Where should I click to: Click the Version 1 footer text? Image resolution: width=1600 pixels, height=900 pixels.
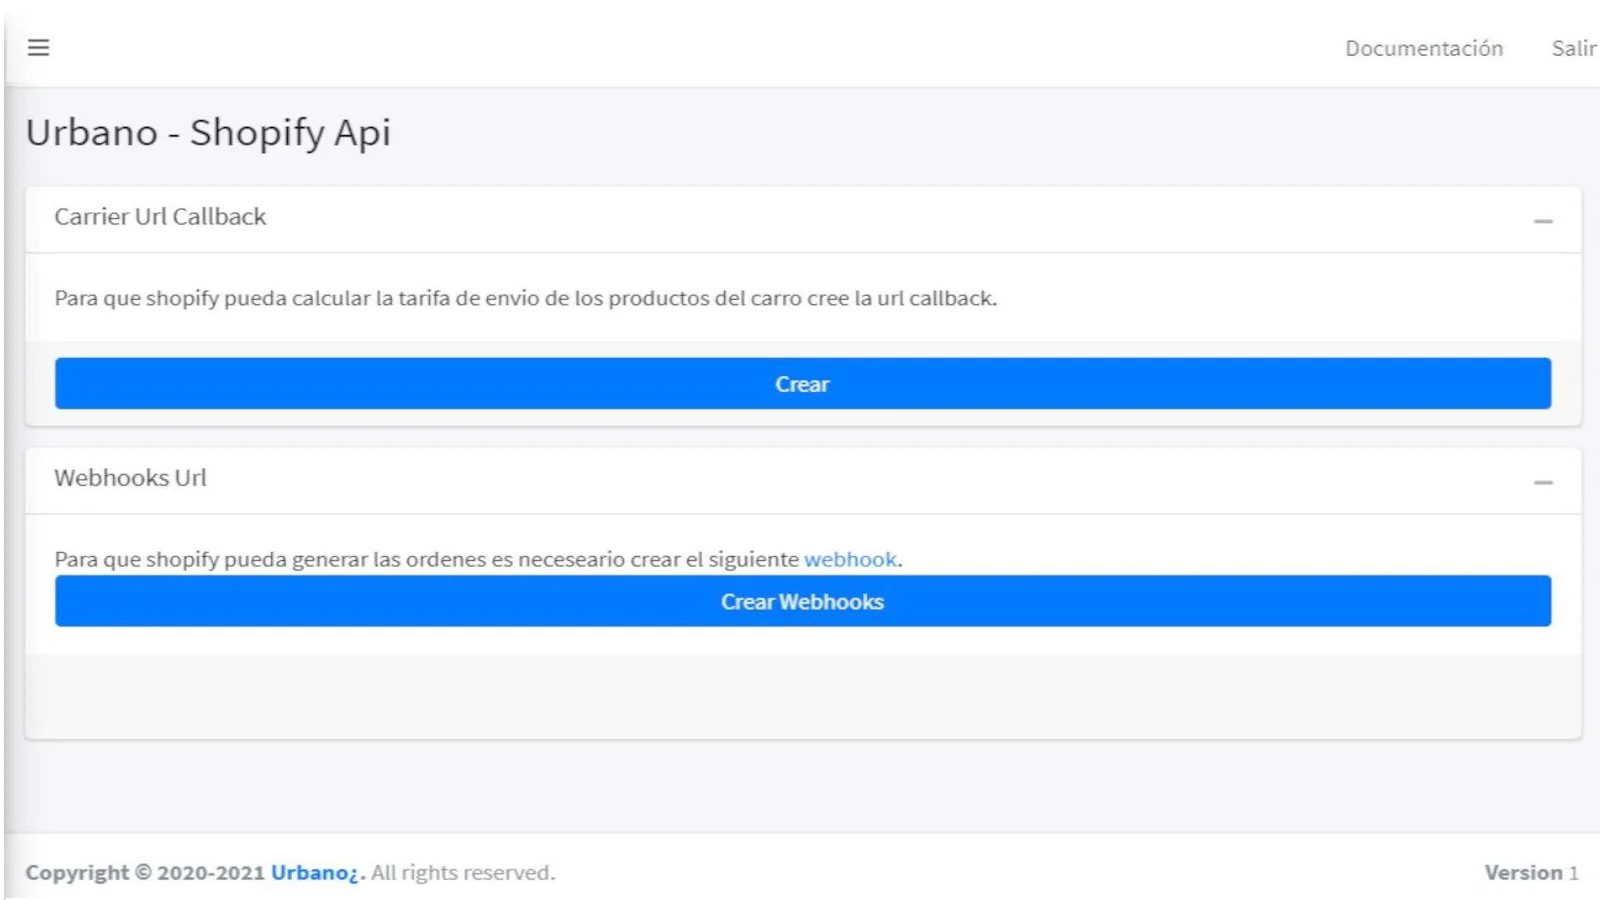tap(1531, 872)
